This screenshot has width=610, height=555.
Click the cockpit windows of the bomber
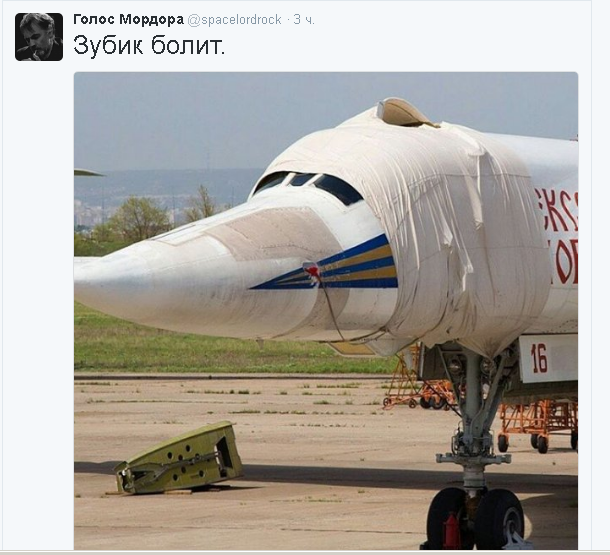point(307,185)
